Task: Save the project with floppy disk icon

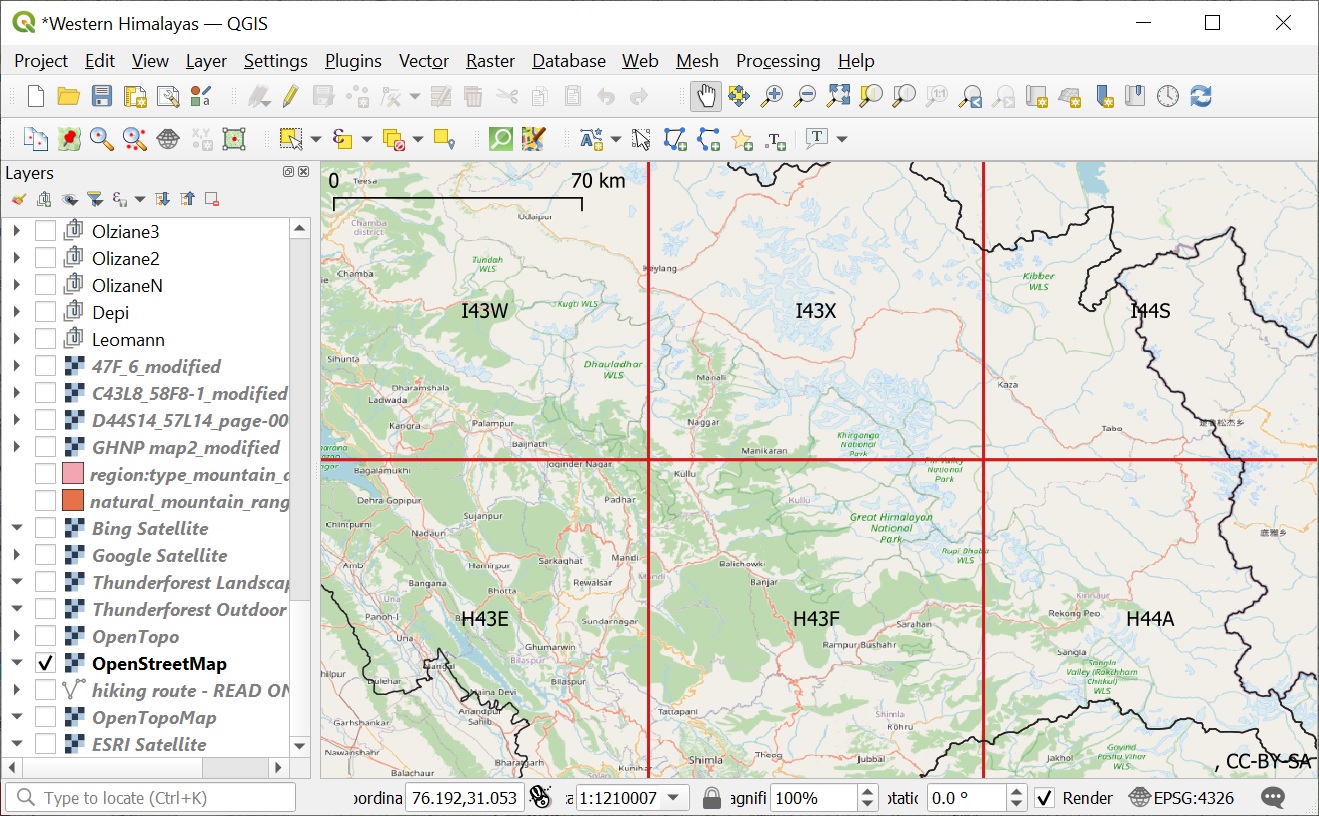Action: (x=101, y=96)
